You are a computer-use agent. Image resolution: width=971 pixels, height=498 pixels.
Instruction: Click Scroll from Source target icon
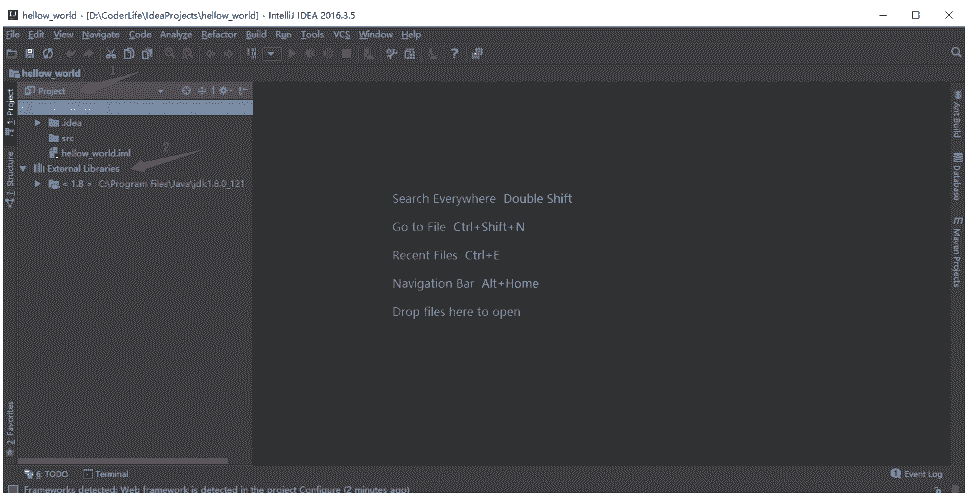click(186, 91)
